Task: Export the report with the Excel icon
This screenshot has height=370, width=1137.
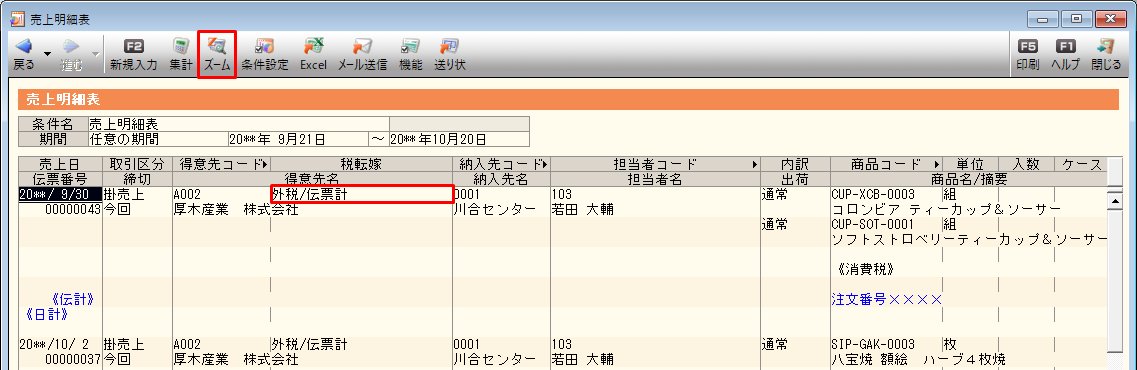Action: 313,47
